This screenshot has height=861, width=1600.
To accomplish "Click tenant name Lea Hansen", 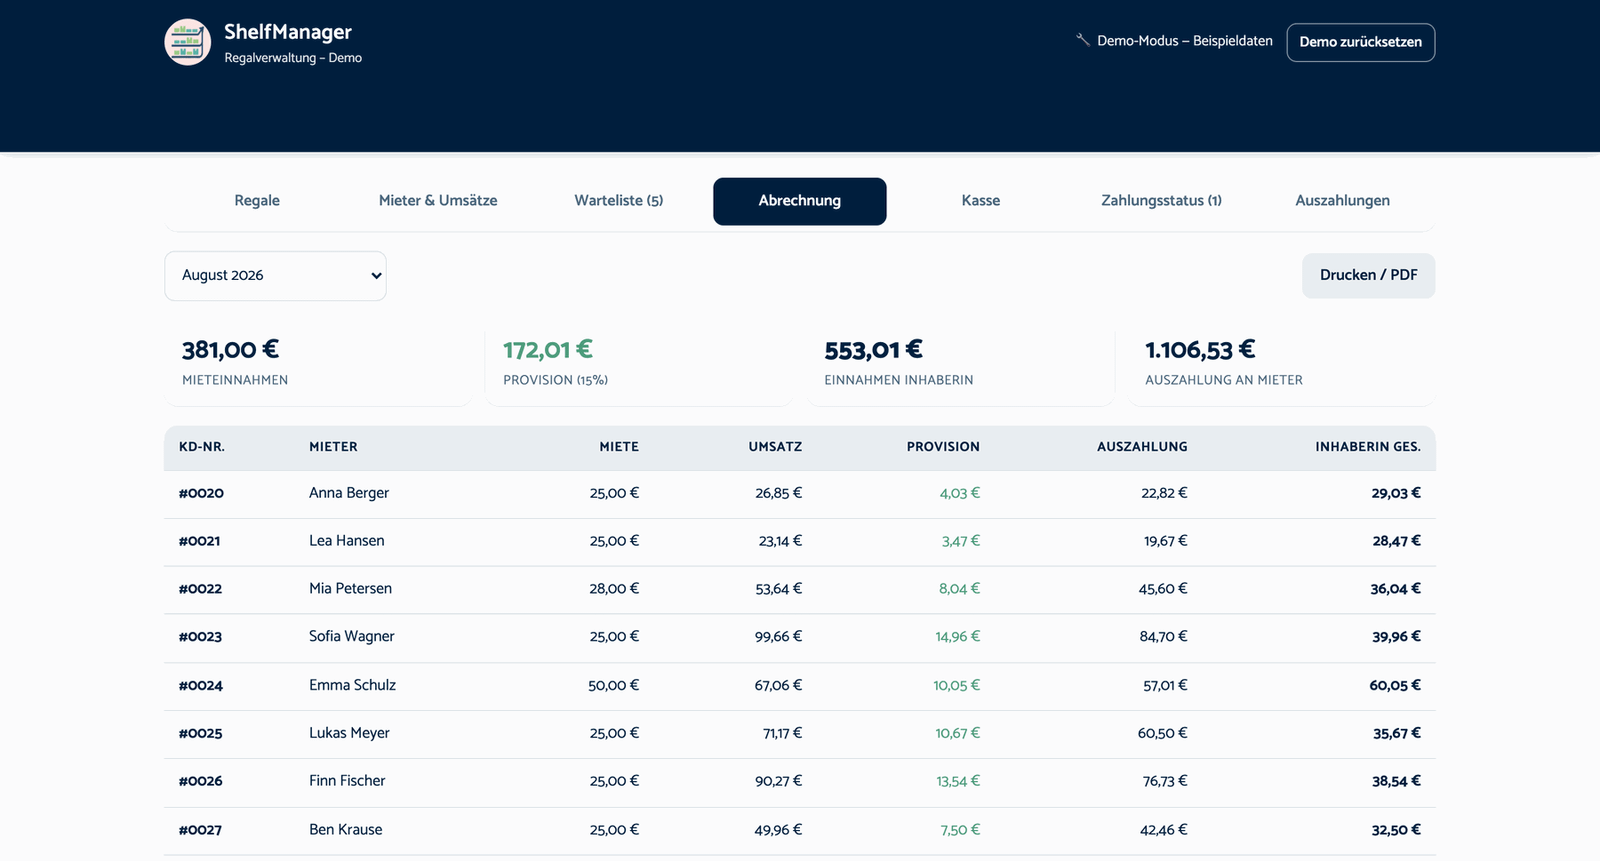I will pos(347,541).
